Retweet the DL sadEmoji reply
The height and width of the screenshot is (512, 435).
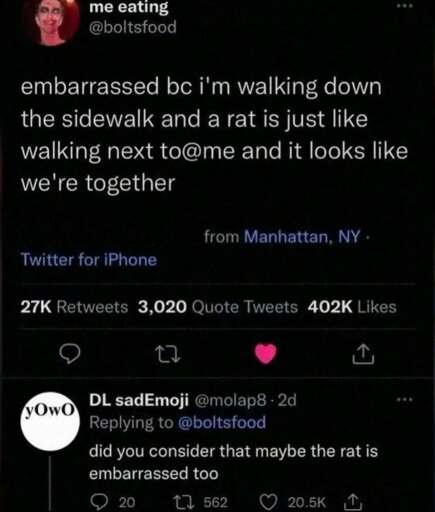tap(182, 502)
